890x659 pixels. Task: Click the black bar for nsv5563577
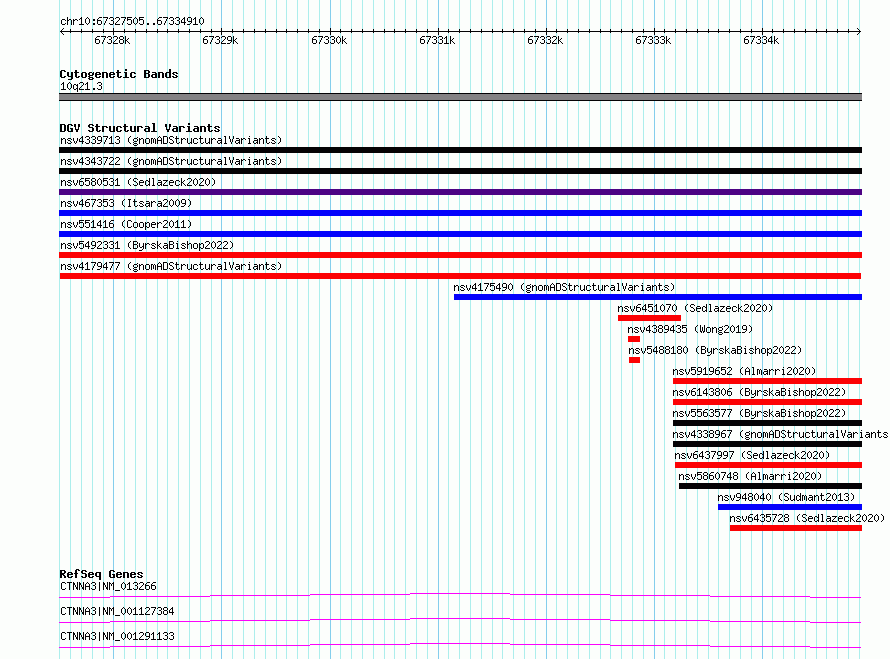767,423
